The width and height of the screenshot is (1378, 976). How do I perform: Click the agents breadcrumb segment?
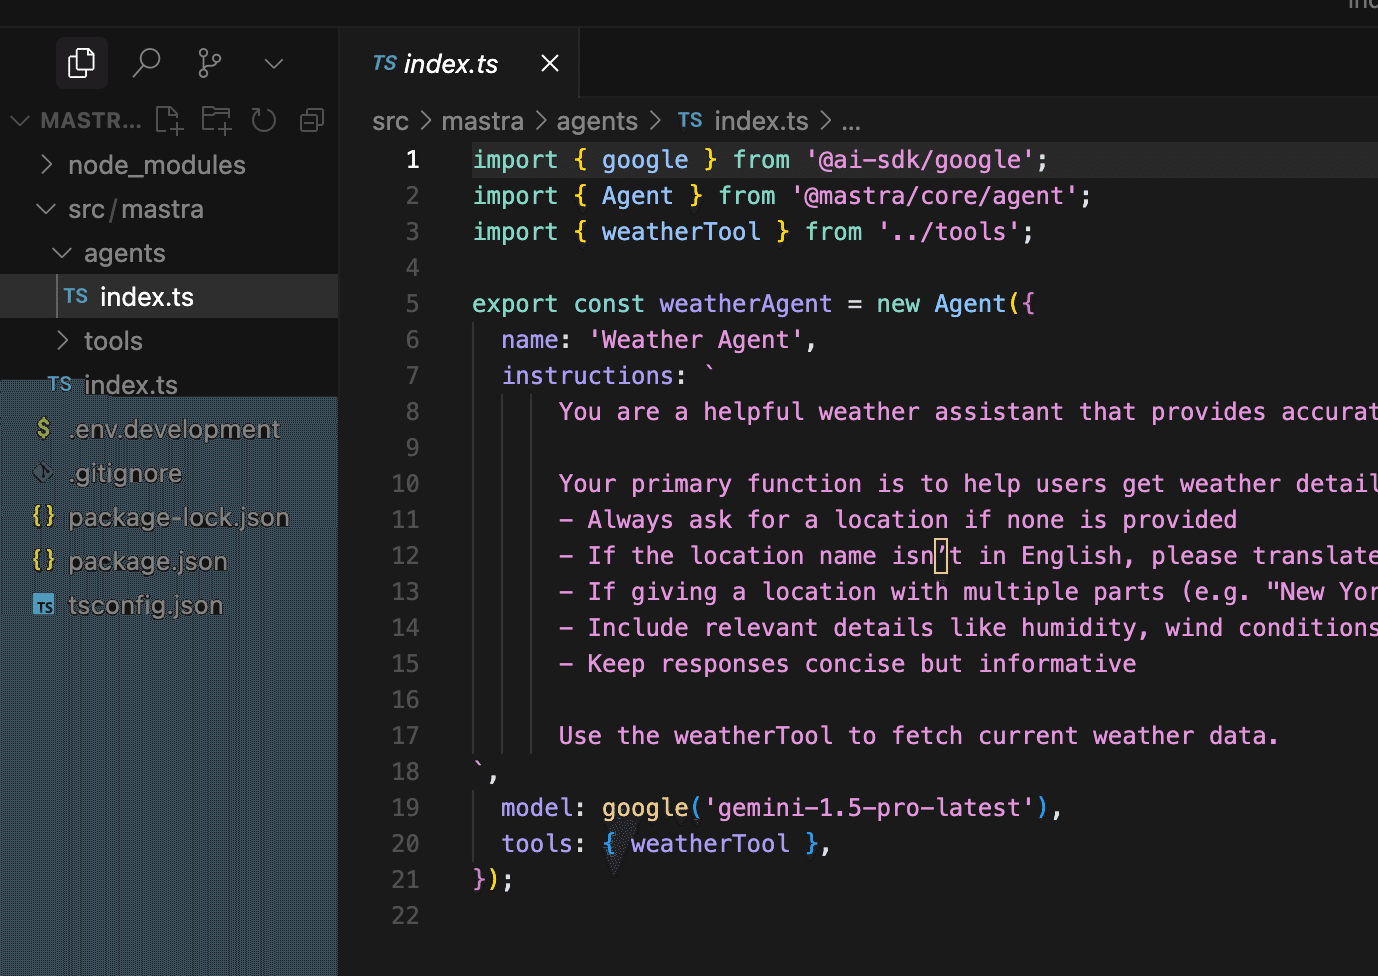coord(597,121)
